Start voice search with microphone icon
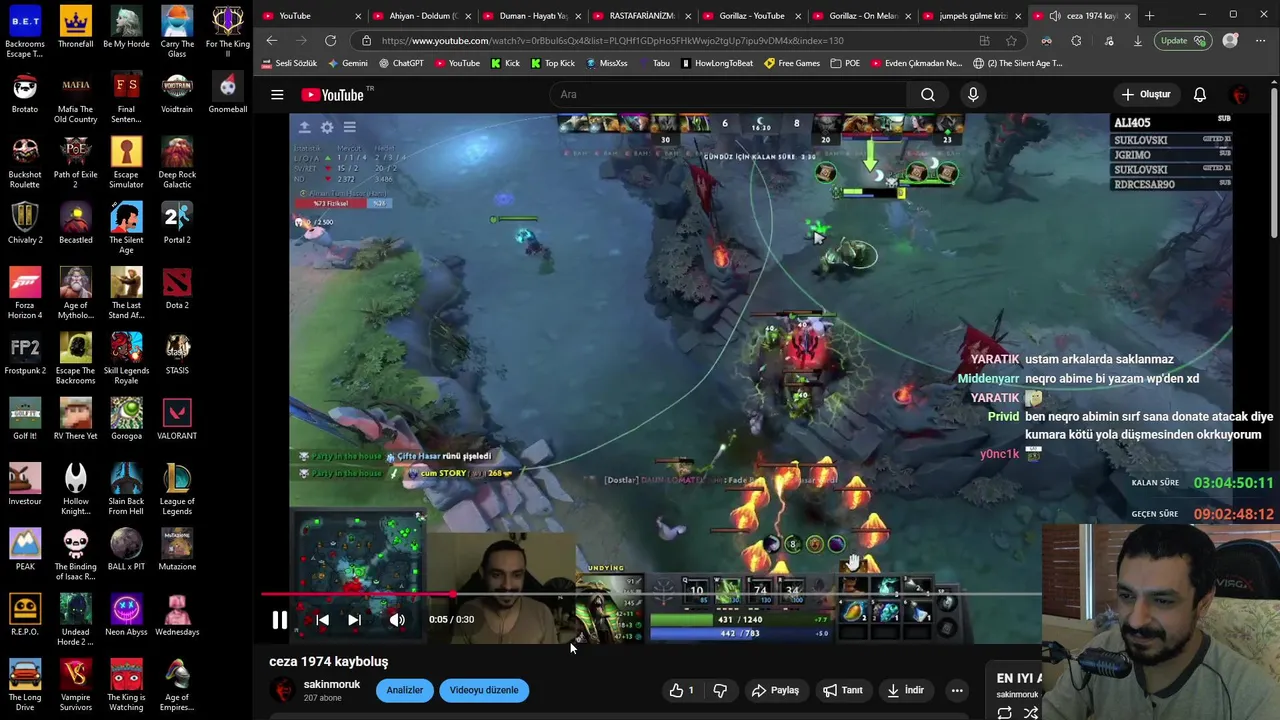This screenshot has height=720, width=1280. point(973,95)
